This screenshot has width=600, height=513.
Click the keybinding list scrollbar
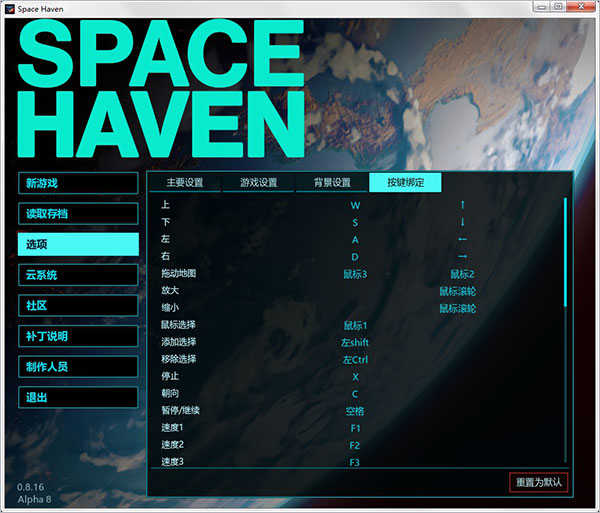[x=565, y=250]
